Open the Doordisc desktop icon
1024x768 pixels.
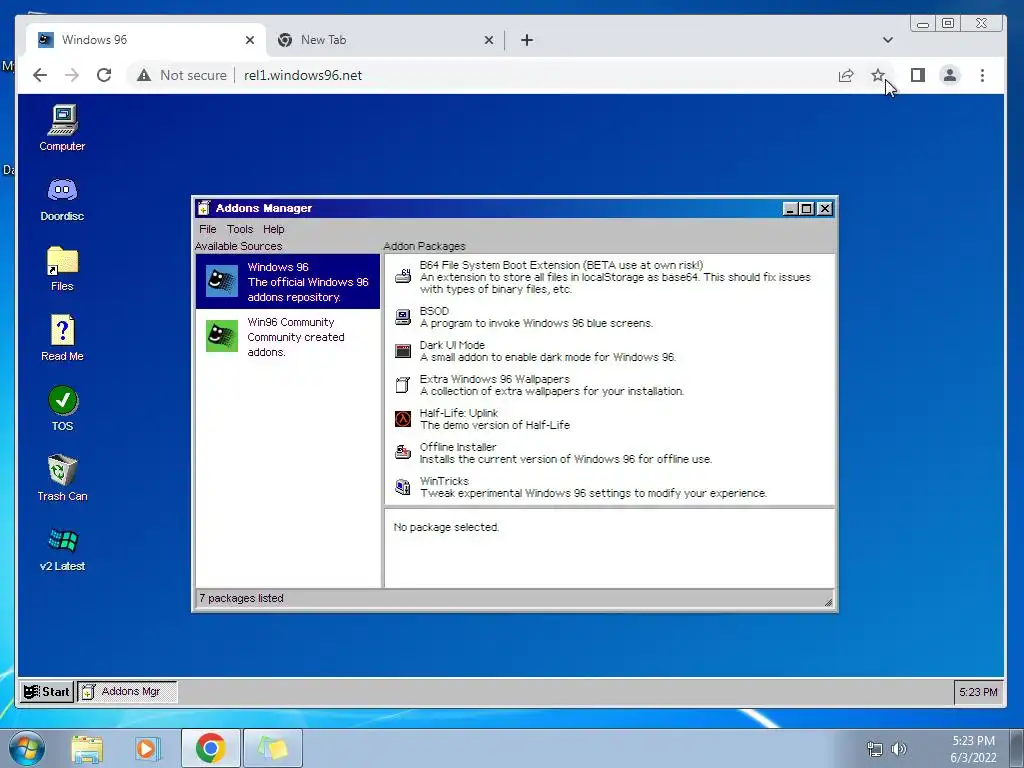[x=62, y=199]
